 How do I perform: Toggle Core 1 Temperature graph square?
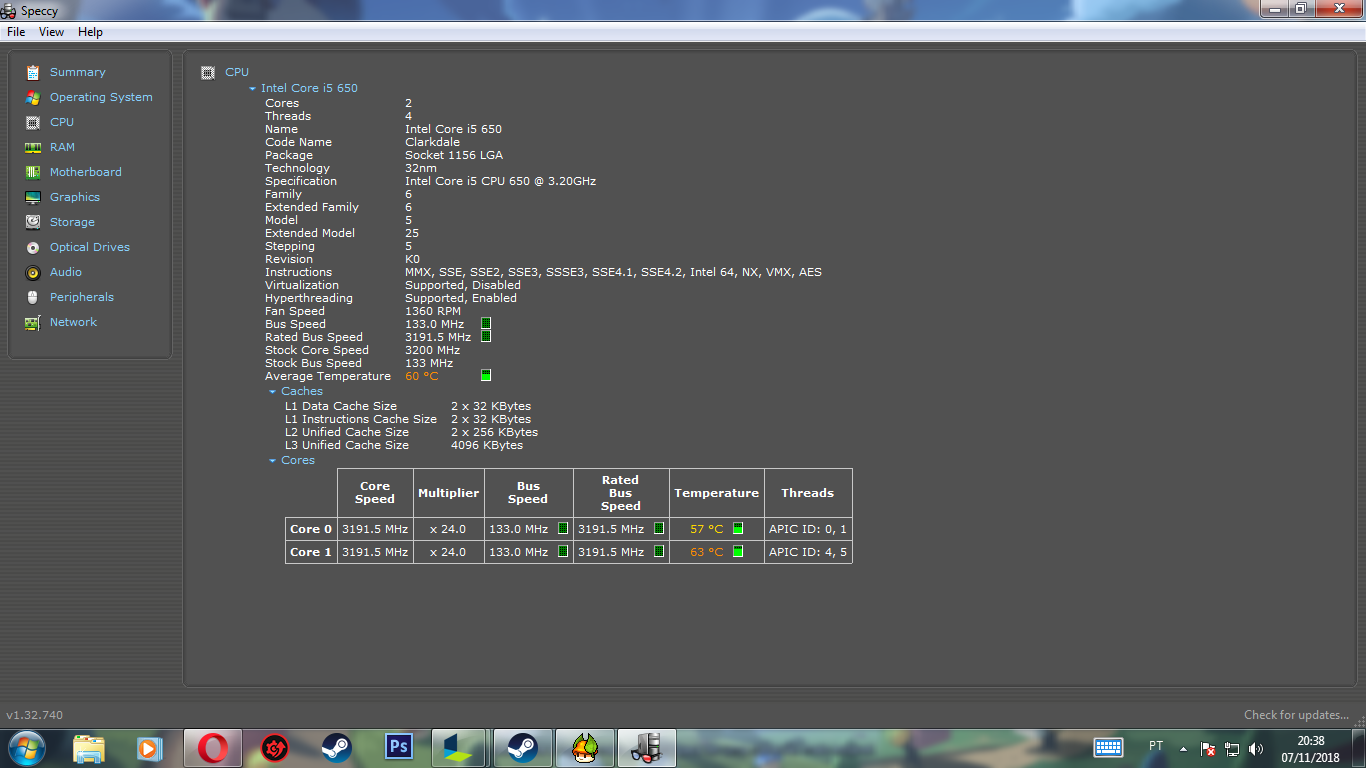[x=738, y=552]
